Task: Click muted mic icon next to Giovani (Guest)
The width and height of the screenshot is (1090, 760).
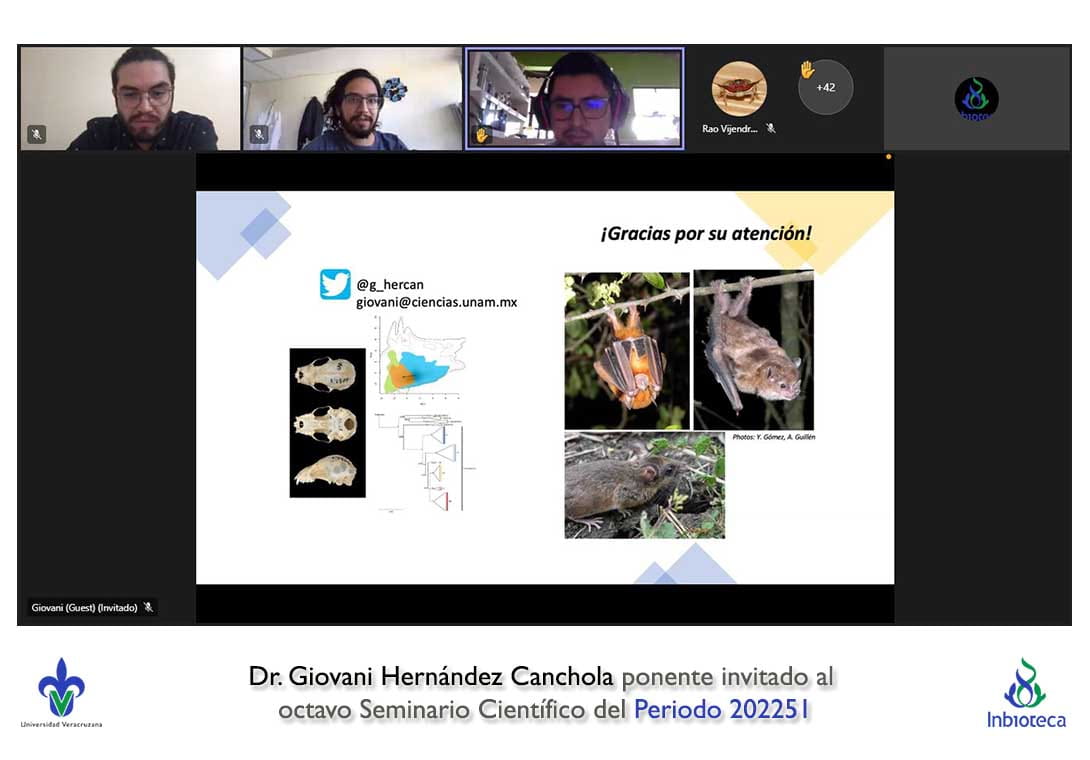Action: tap(148, 607)
